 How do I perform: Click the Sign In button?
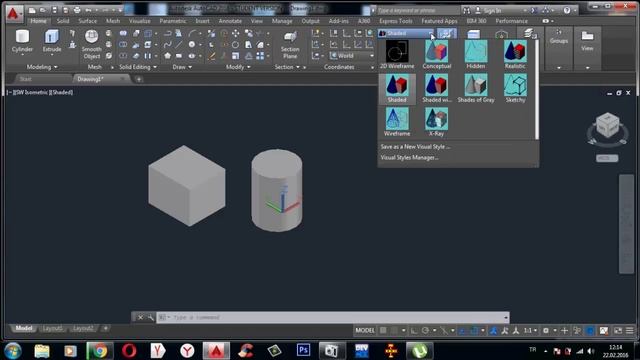[488, 11]
